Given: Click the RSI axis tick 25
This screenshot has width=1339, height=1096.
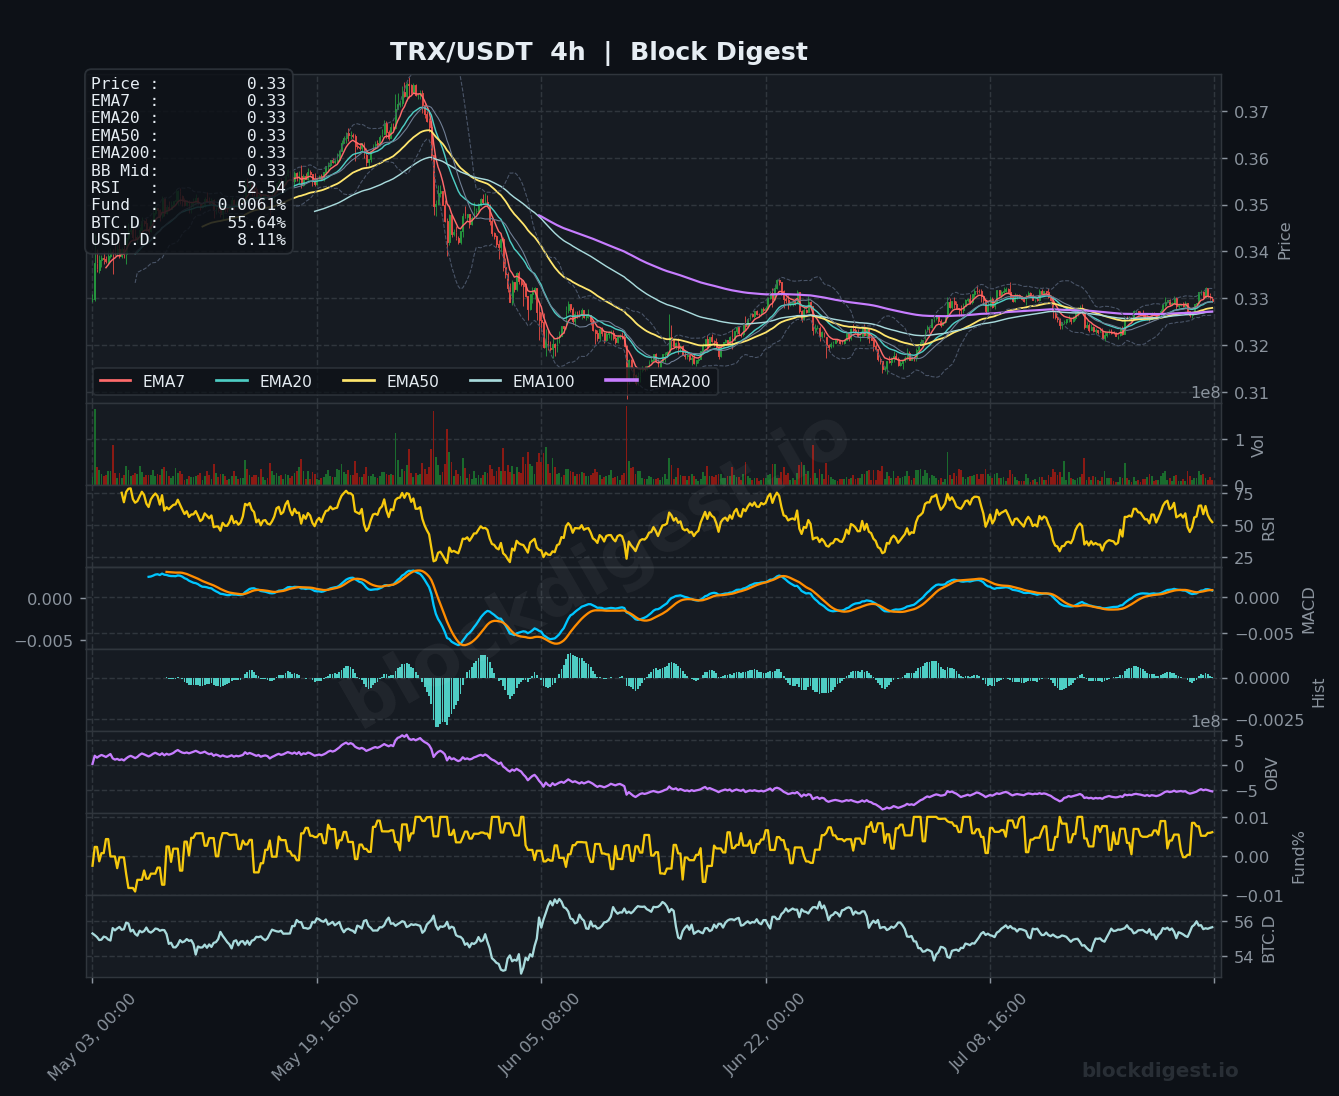Looking at the screenshot, I should pyautogui.click(x=1244, y=559).
